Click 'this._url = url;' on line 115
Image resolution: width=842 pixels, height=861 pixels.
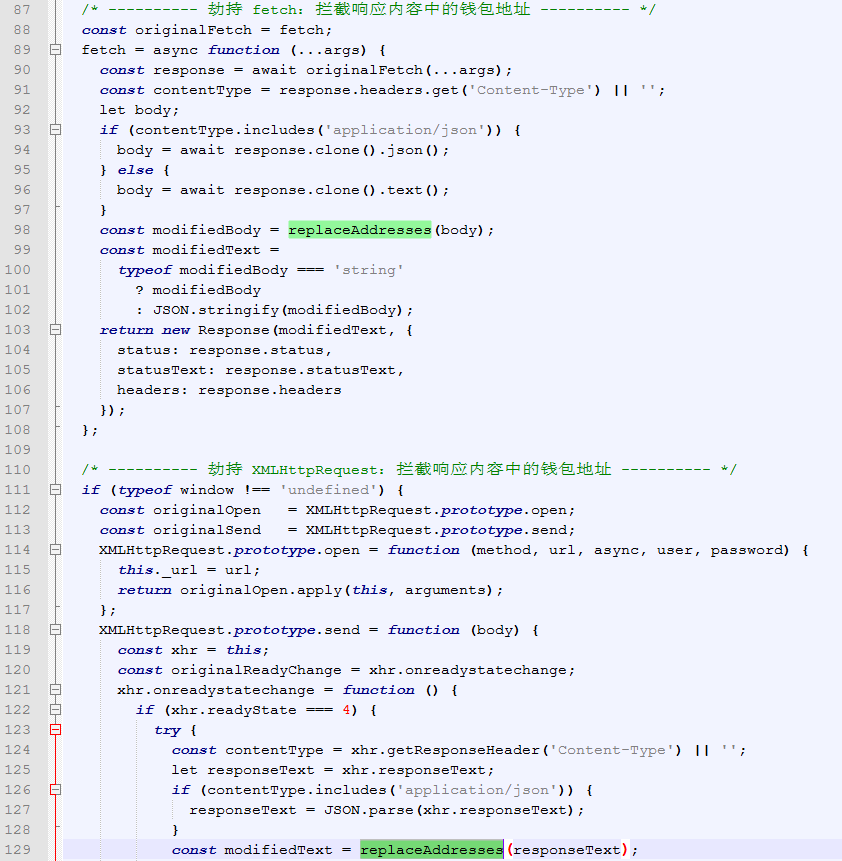[189, 570]
